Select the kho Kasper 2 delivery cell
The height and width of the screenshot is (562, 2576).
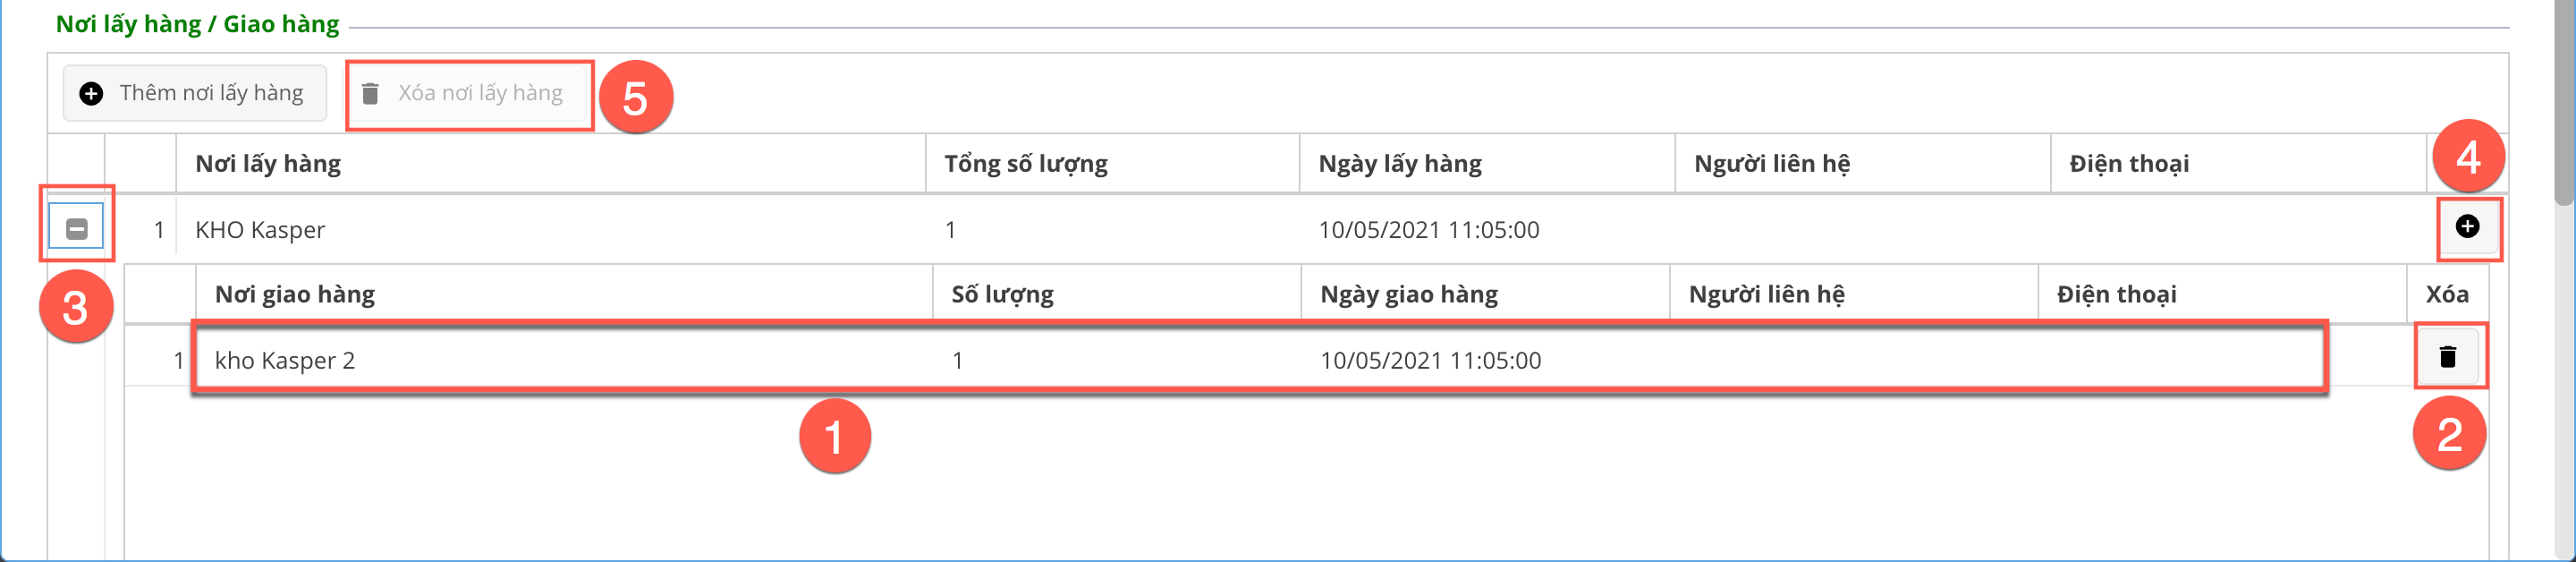(285, 361)
